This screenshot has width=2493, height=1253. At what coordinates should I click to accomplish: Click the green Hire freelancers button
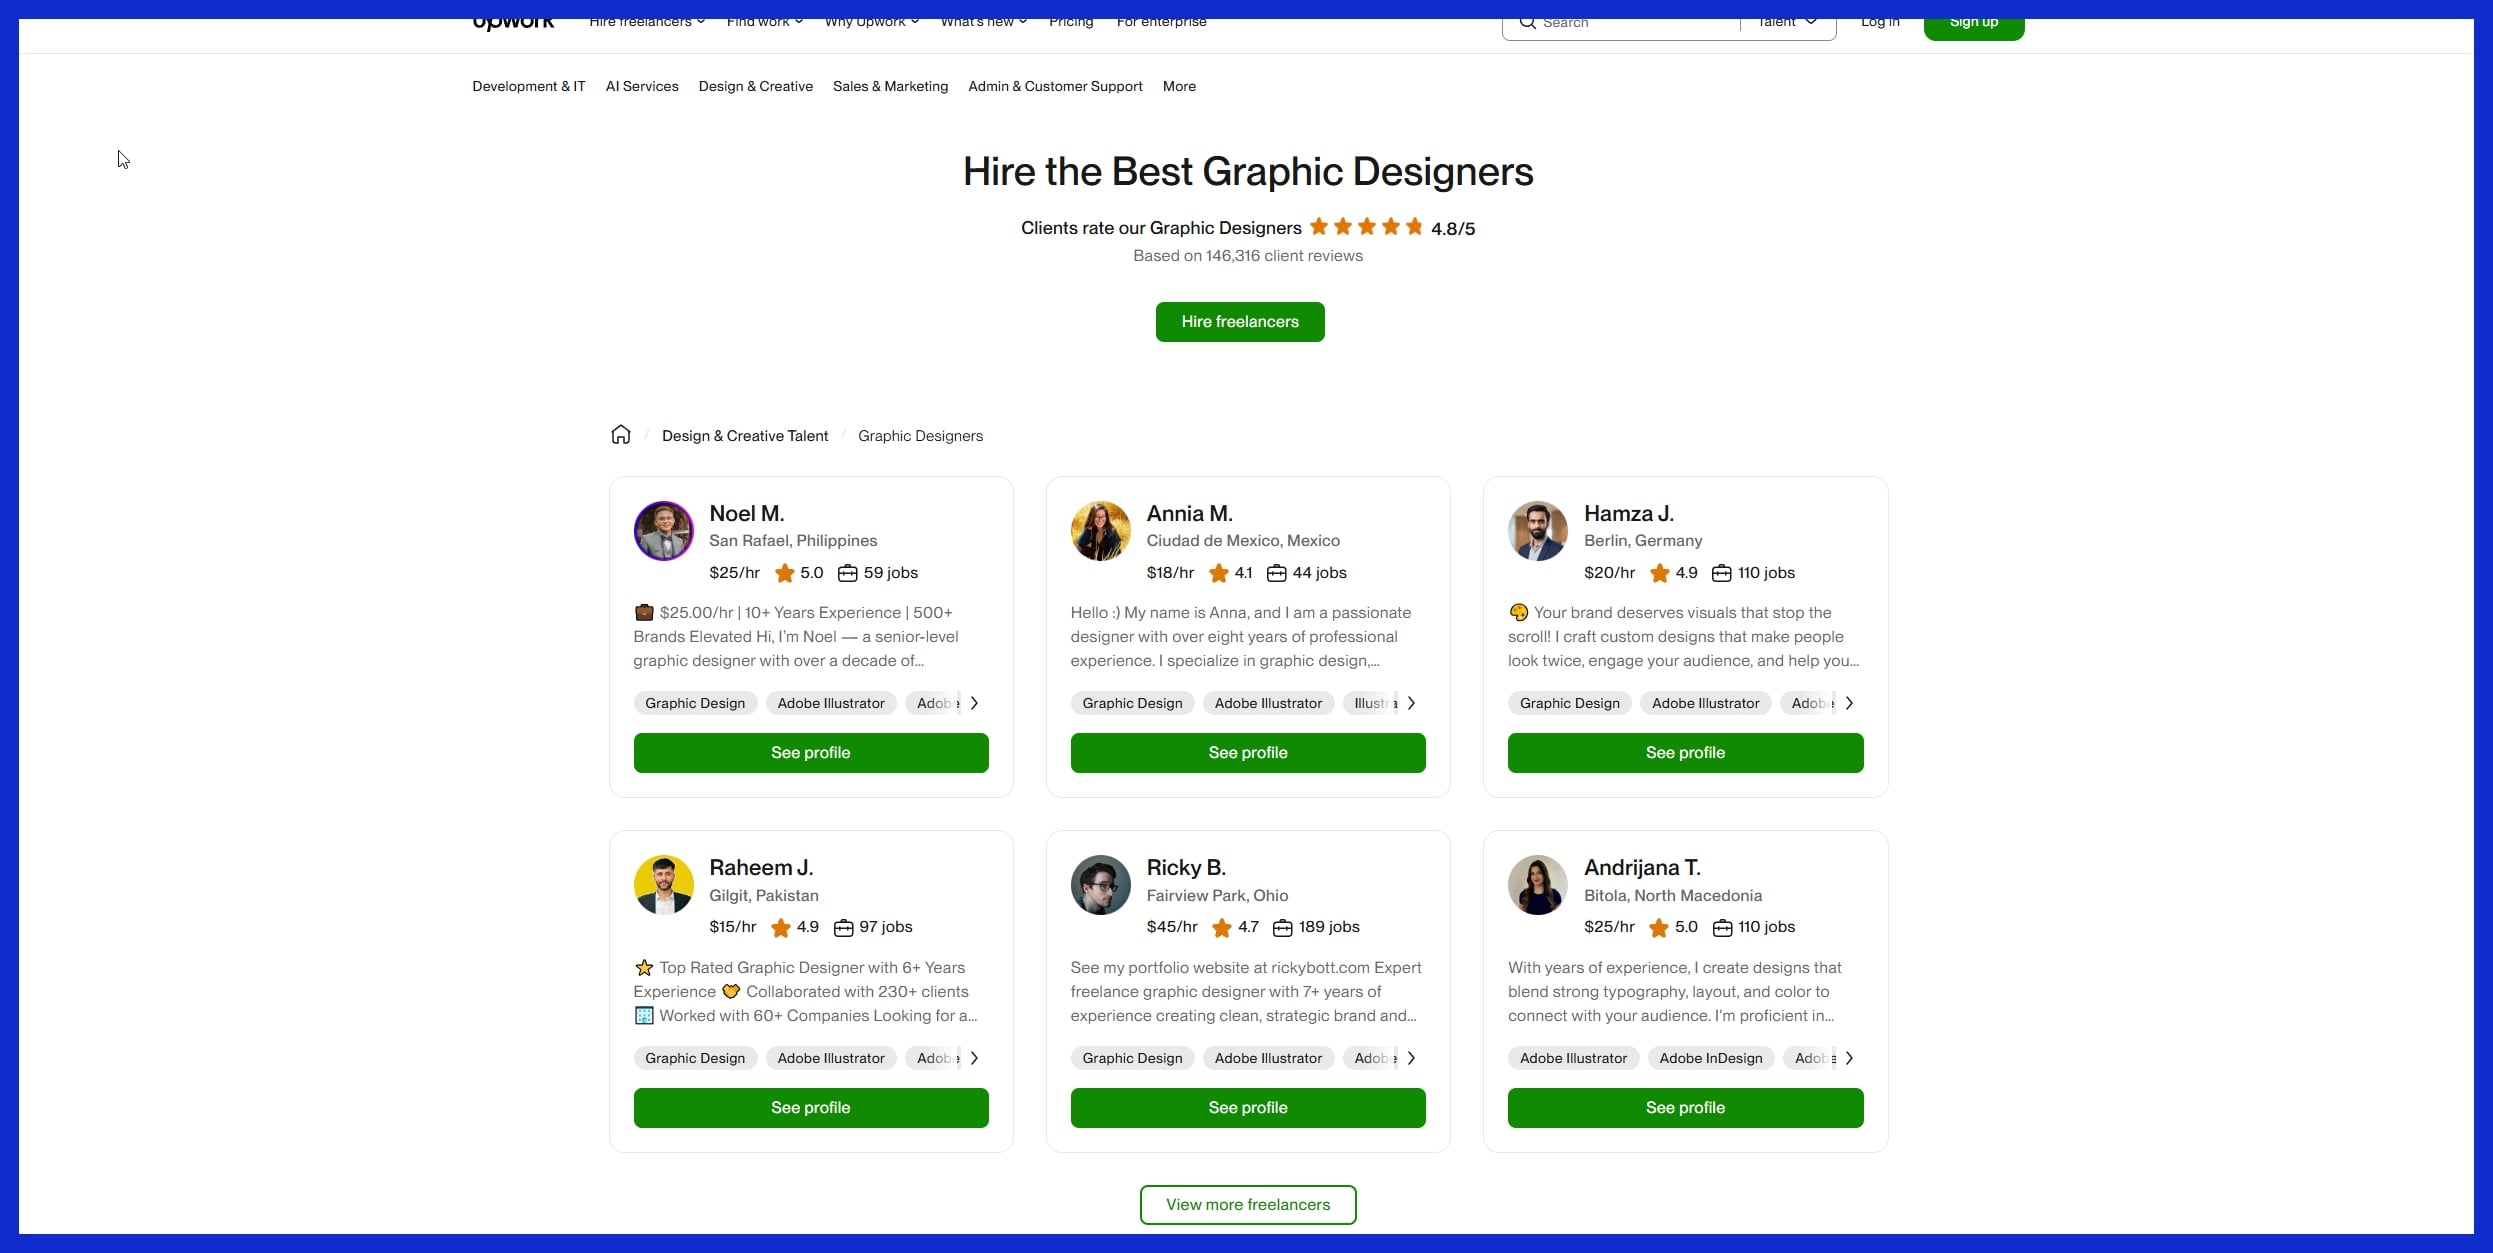tap(1239, 321)
